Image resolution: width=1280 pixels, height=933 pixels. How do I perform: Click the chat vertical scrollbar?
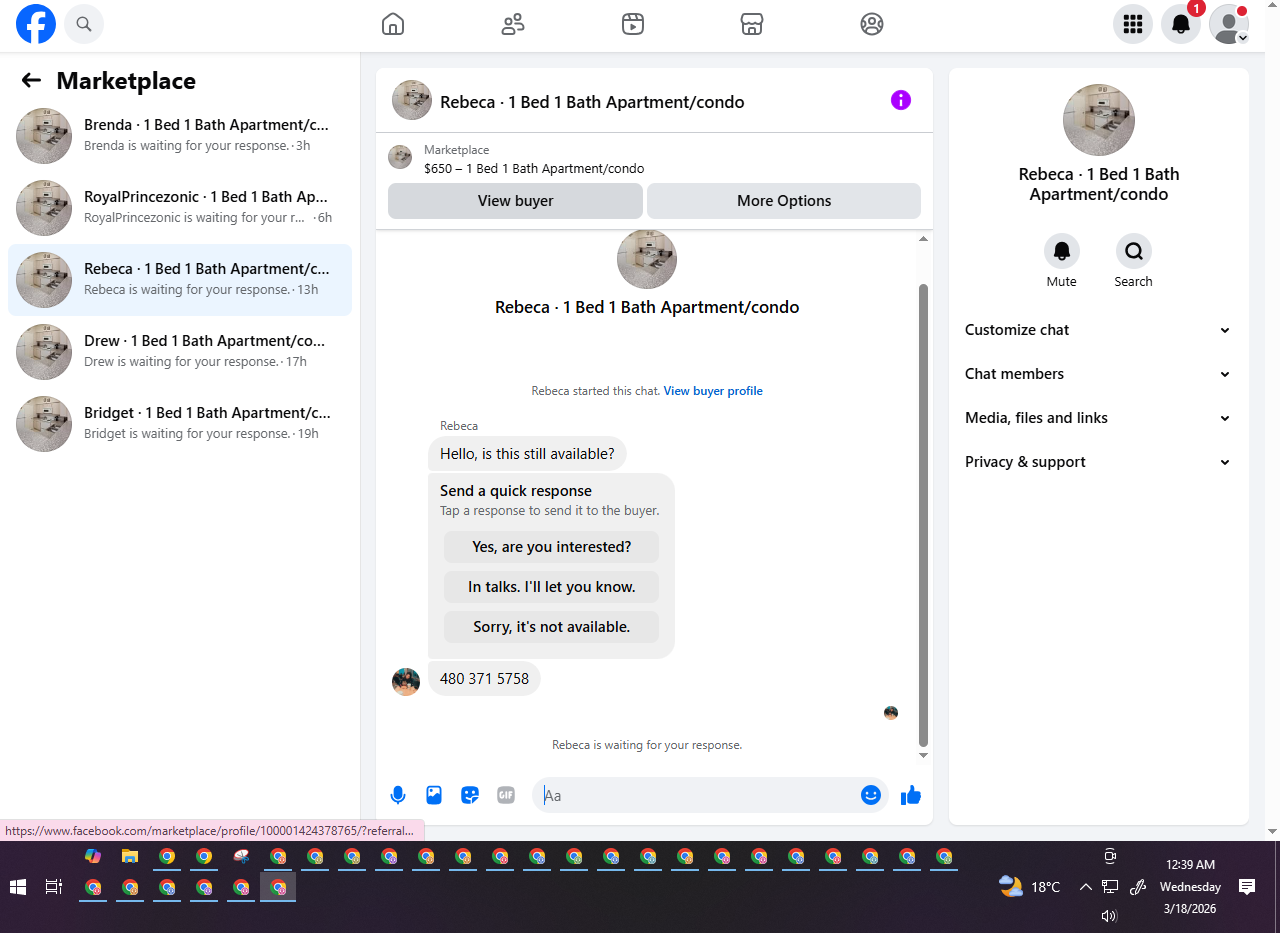tap(923, 515)
